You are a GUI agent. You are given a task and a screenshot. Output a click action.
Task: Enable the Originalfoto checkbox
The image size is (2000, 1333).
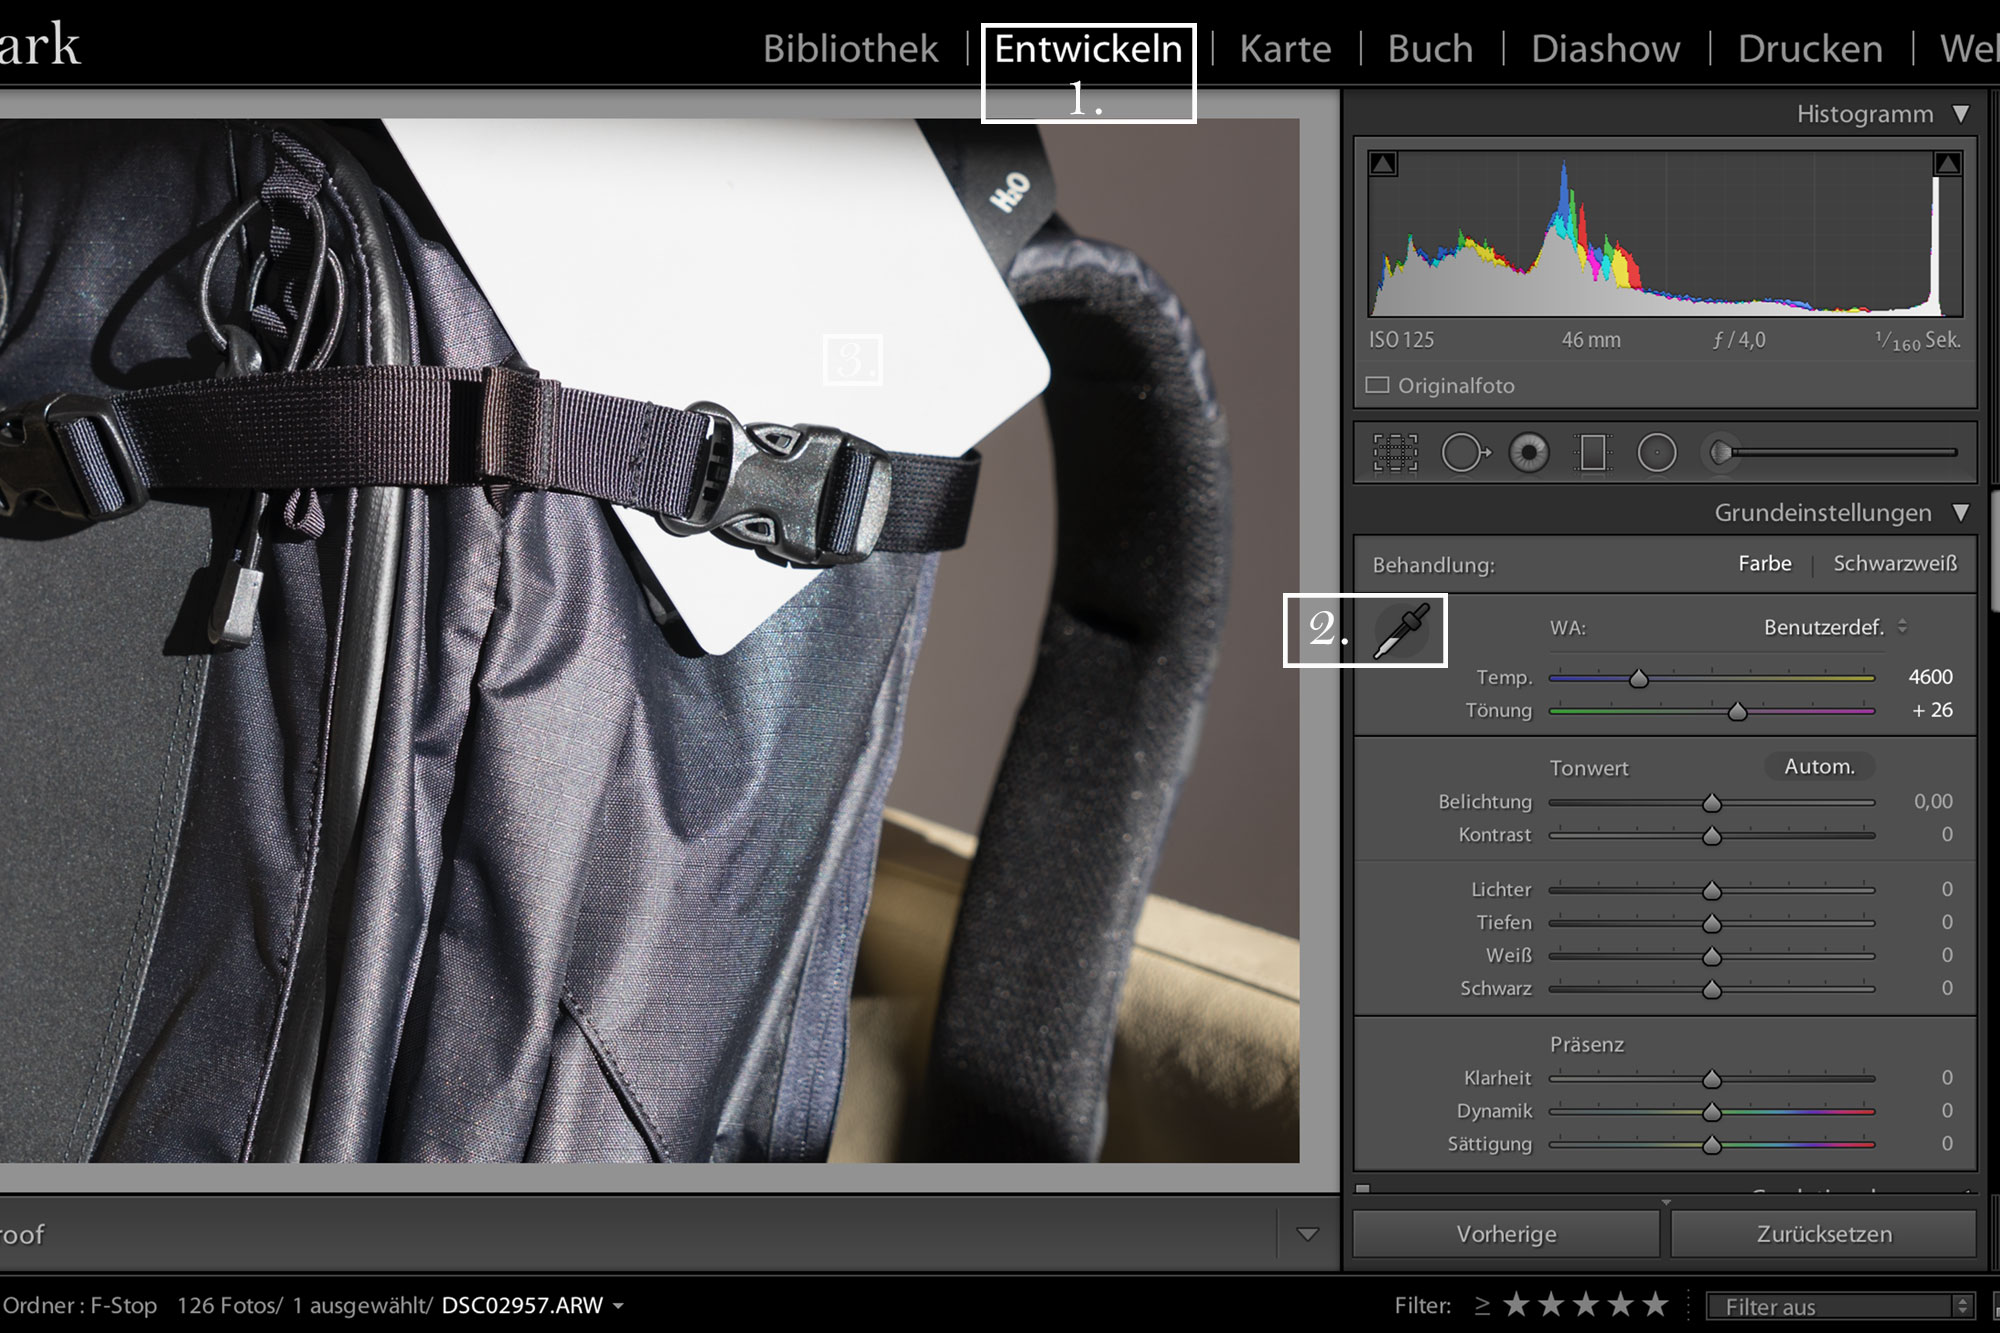pyautogui.click(x=1378, y=385)
